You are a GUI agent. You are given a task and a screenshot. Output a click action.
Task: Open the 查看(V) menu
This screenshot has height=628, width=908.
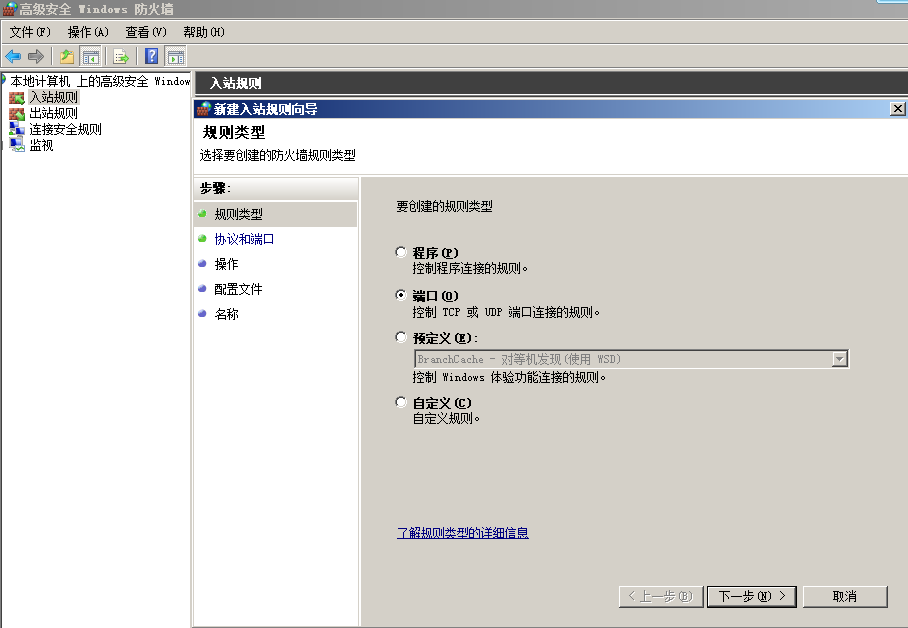[x=146, y=32]
